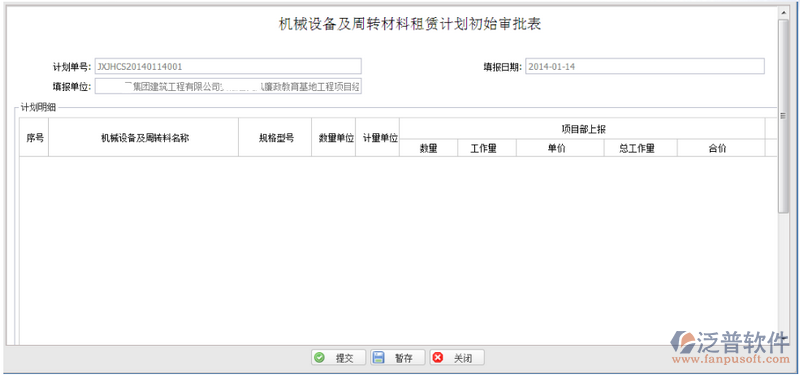Click the scrollbar up arrow
800x375 pixels.
783,12
